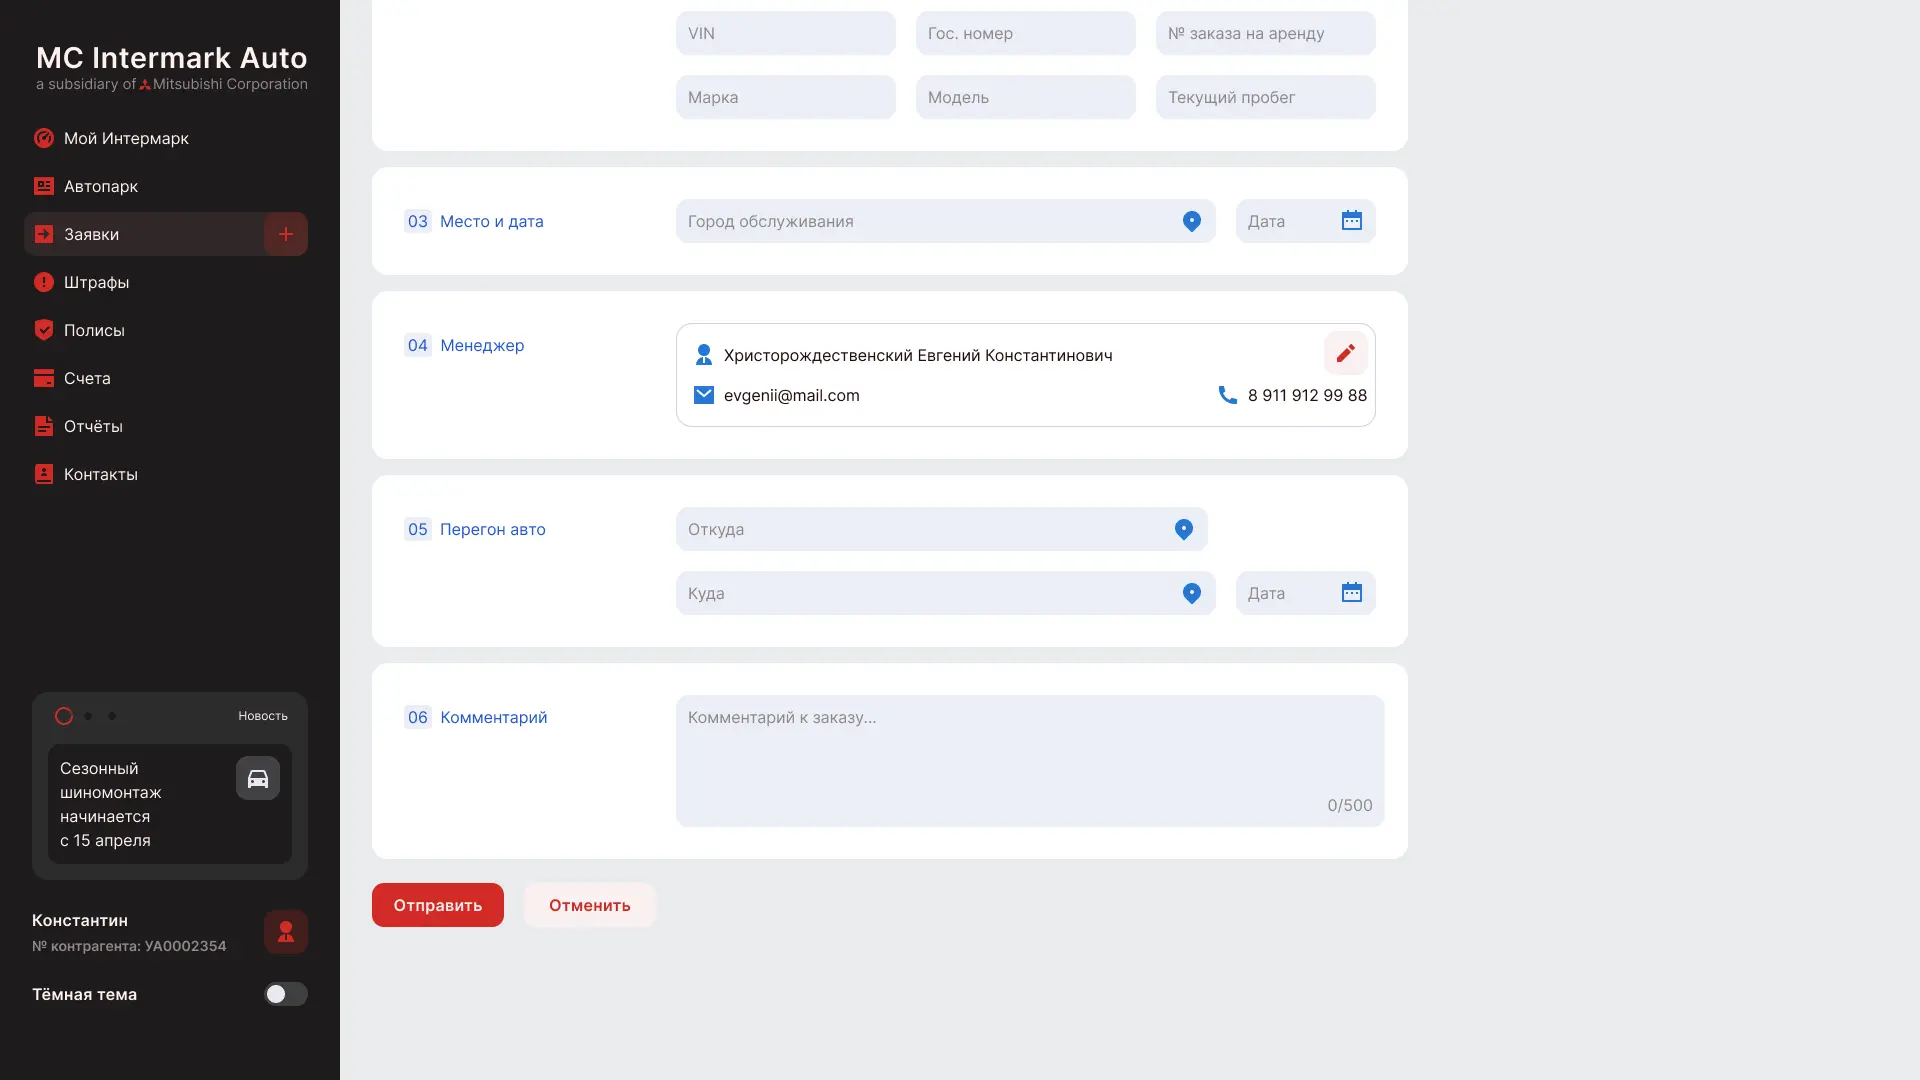This screenshot has height=1080, width=1920.
Task: Click the Автопарк sidebar icon
Action: 44,186
